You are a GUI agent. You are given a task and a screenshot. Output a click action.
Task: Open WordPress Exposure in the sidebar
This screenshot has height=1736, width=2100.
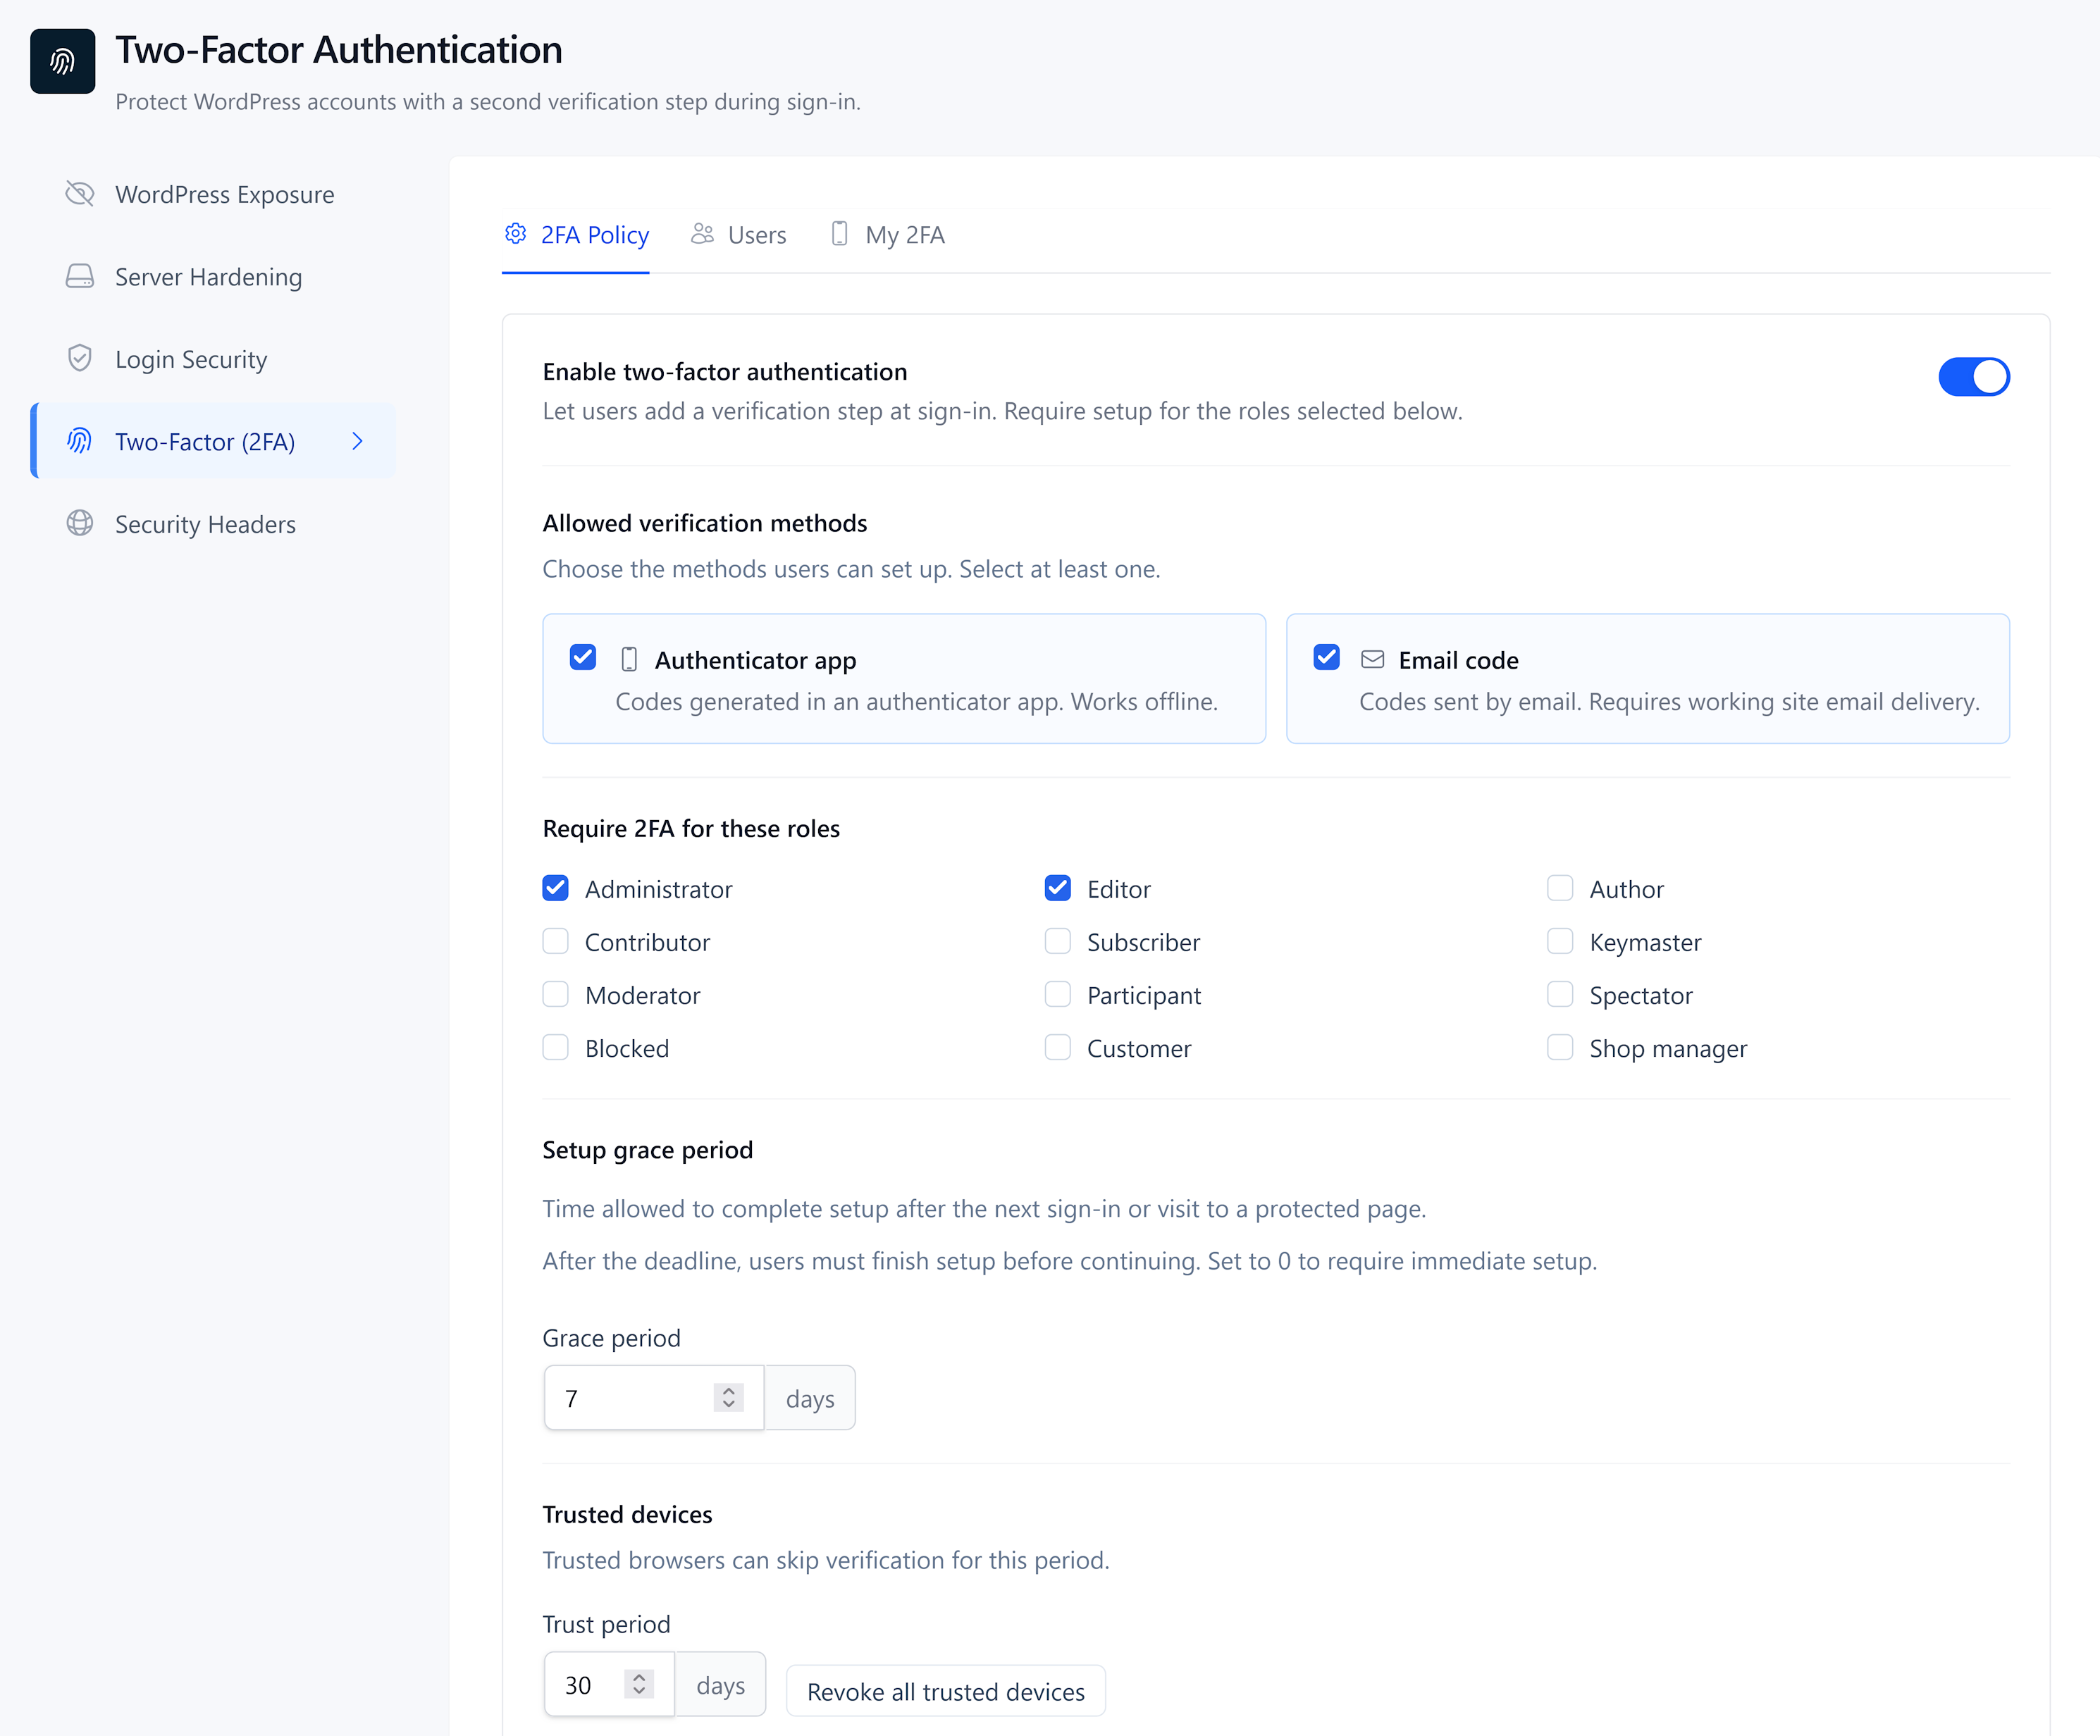214,194
